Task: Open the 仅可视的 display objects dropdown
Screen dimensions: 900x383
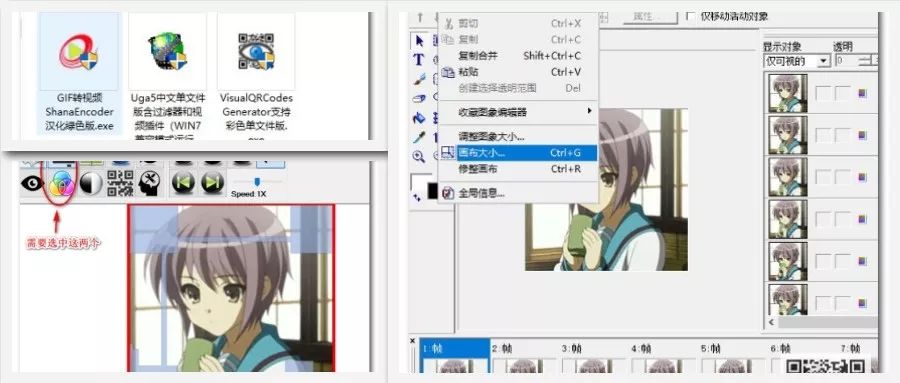Action: 797,61
